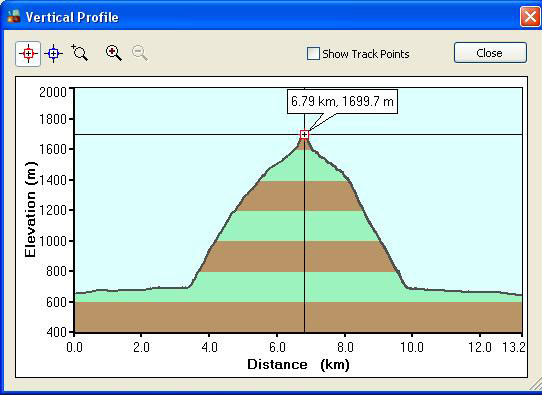Select the blue crosshair measure tool
The height and width of the screenshot is (395, 542).
[53, 54]
